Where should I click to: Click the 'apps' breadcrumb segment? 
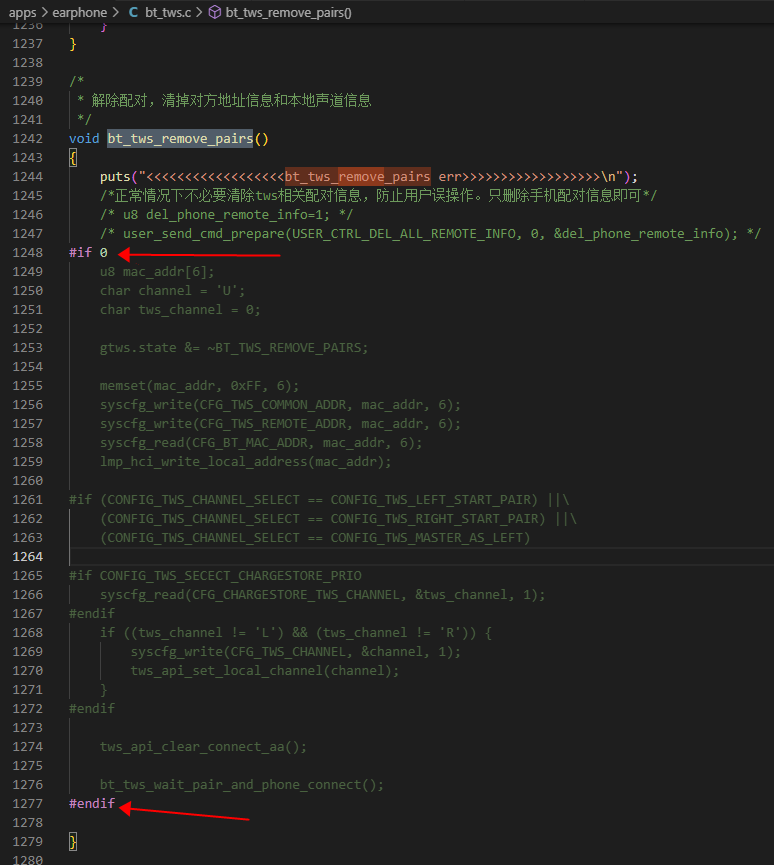tap(22, 12)
